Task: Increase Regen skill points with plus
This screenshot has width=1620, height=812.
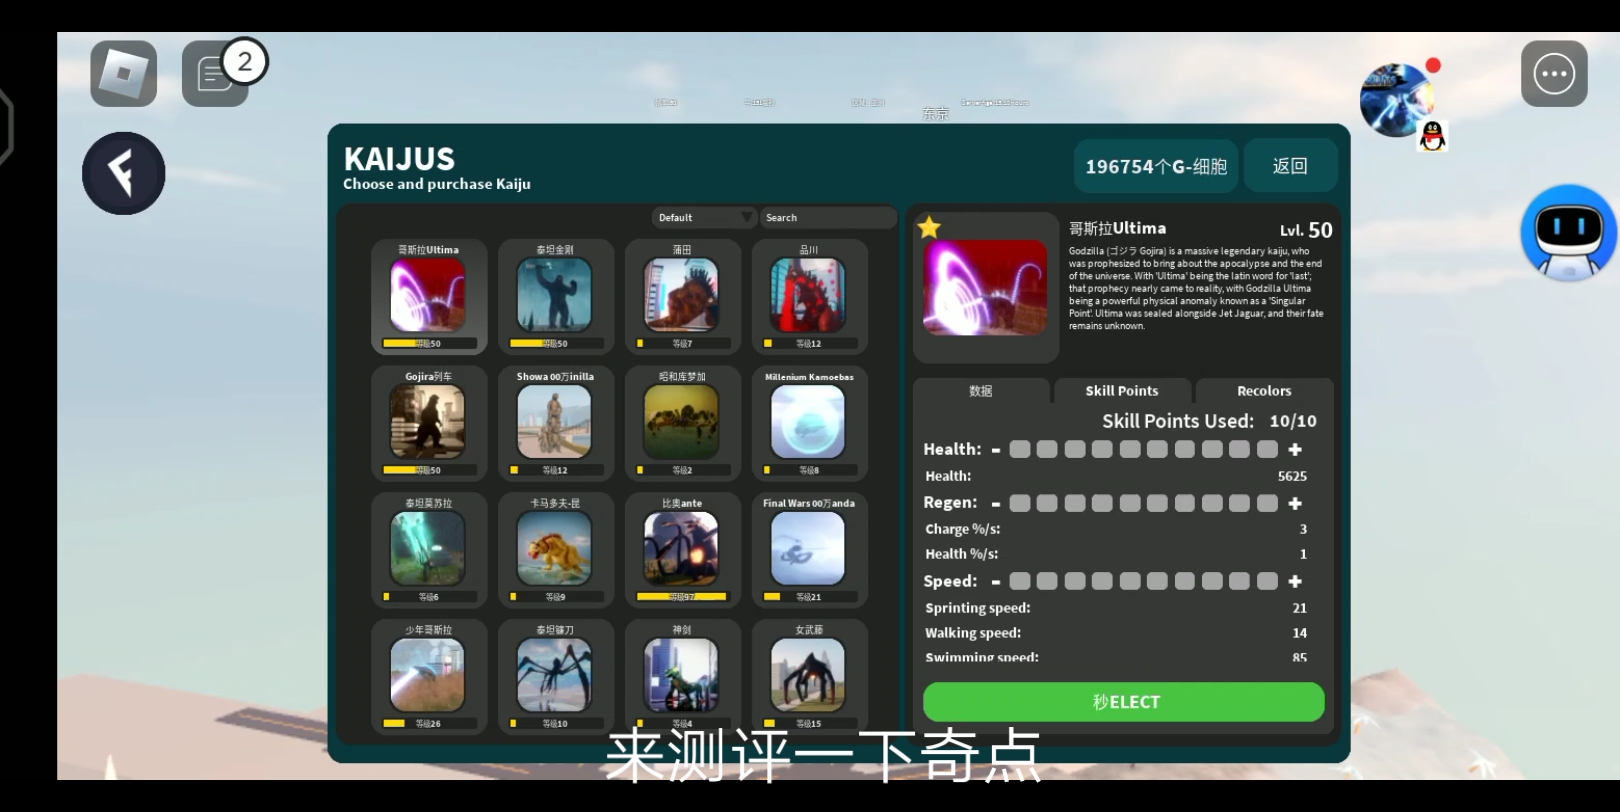Action: coord(1295,503)
